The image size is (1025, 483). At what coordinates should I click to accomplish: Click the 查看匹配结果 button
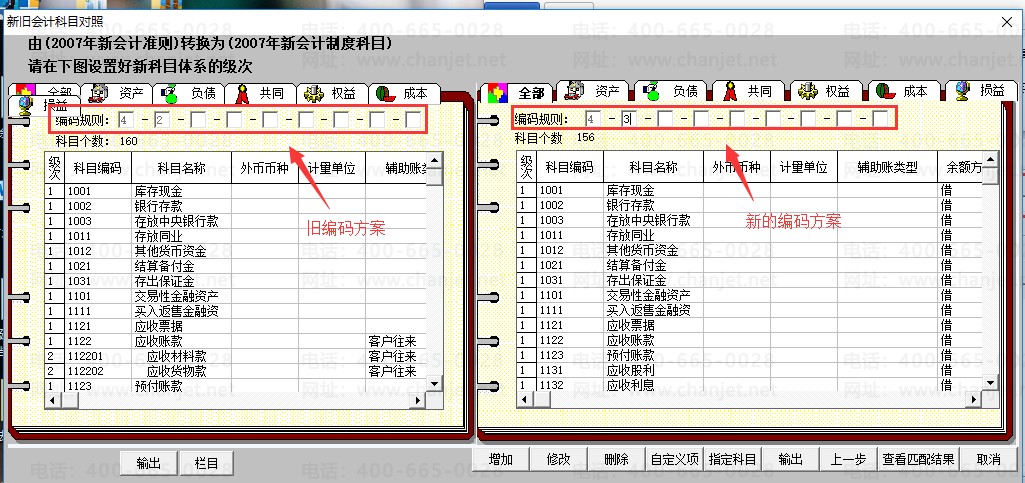(x=918, y=459)
